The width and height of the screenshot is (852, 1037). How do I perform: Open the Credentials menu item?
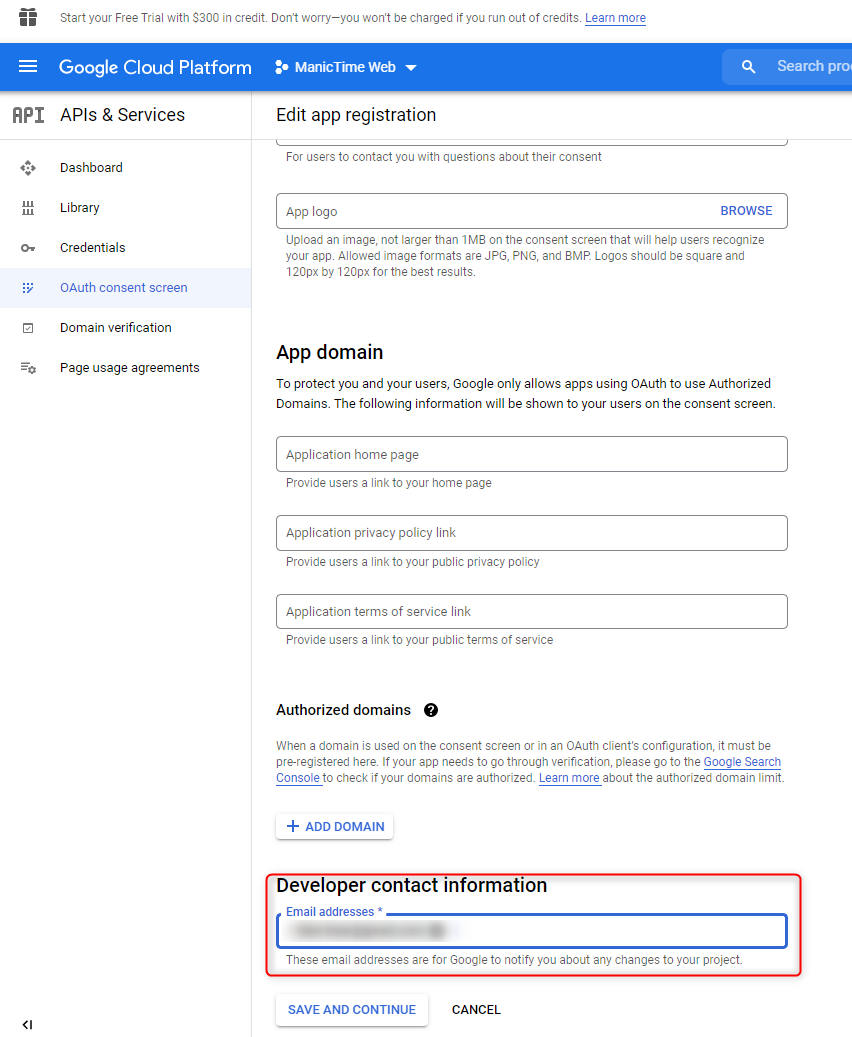tap(93, 248)
